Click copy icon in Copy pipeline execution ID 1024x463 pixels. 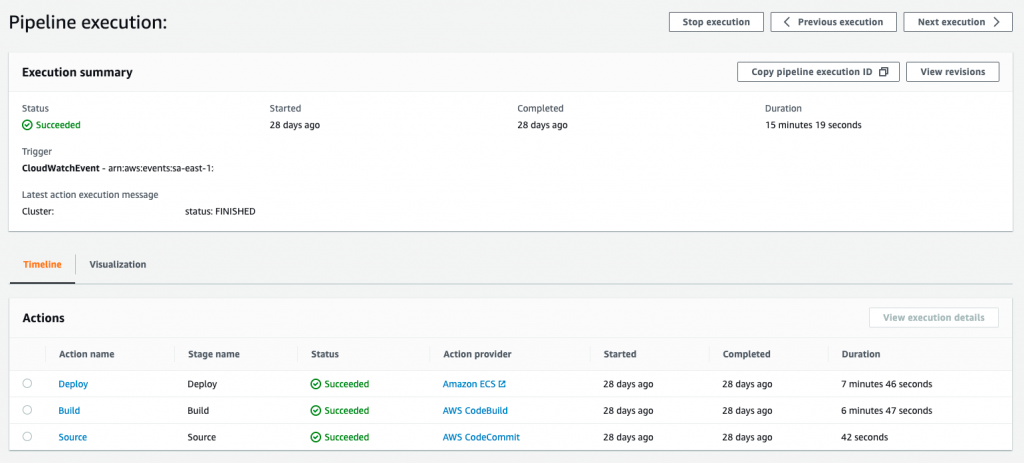[x=884, y=72]
